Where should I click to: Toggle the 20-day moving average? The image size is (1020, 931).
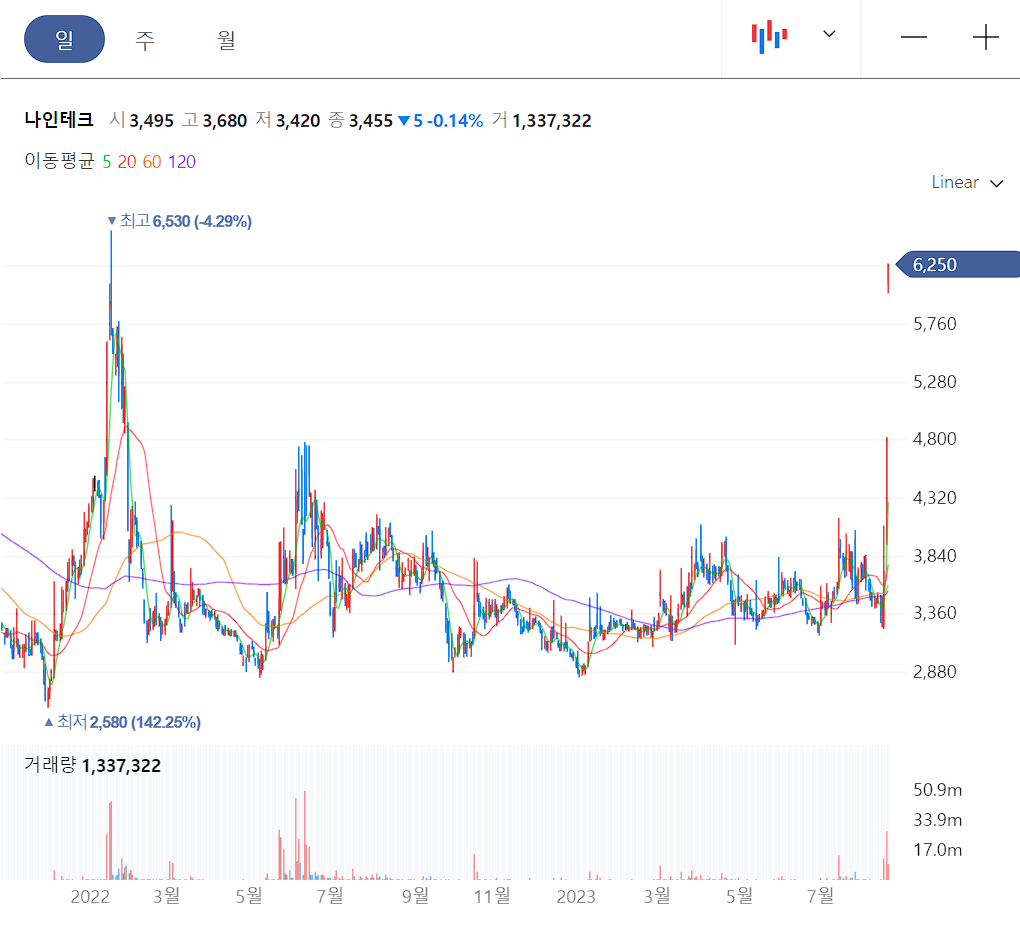[126, 161]
